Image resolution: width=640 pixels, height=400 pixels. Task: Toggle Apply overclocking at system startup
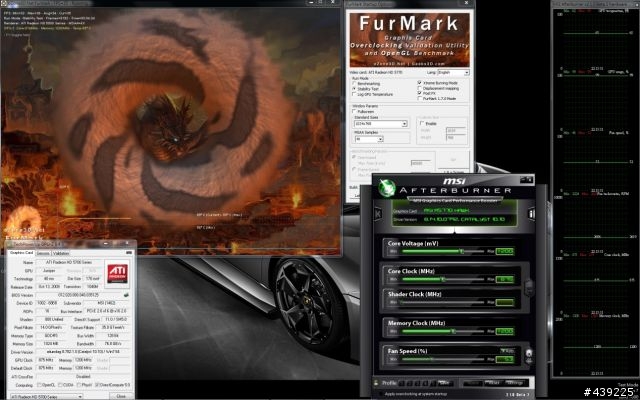coord(381,394)
